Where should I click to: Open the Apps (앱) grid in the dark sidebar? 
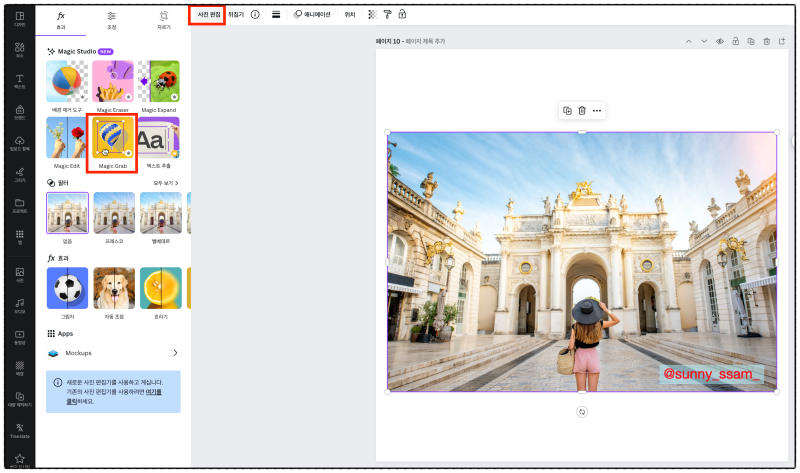pos(19,237)
